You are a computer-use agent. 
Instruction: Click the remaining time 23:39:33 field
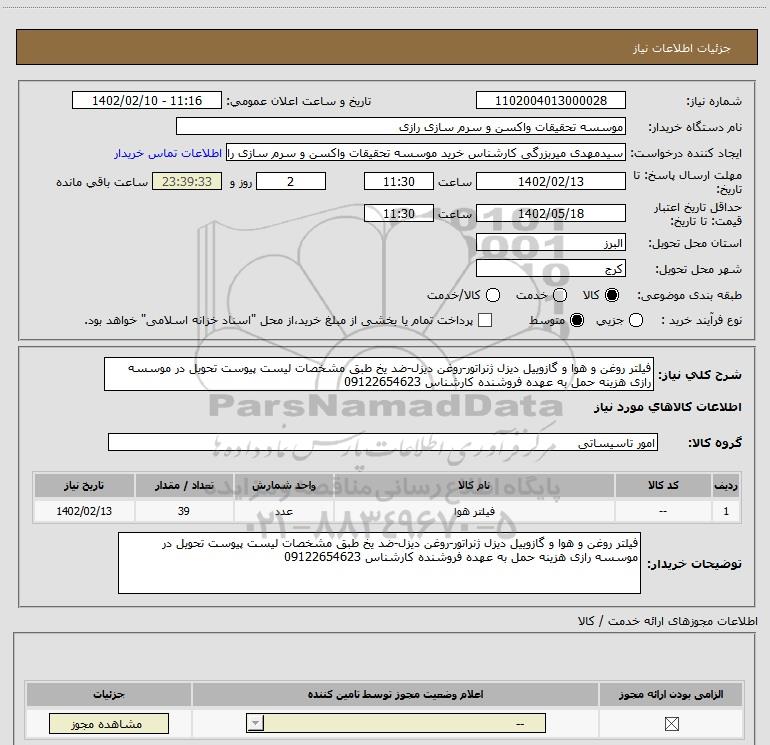[x=187, y=181]
